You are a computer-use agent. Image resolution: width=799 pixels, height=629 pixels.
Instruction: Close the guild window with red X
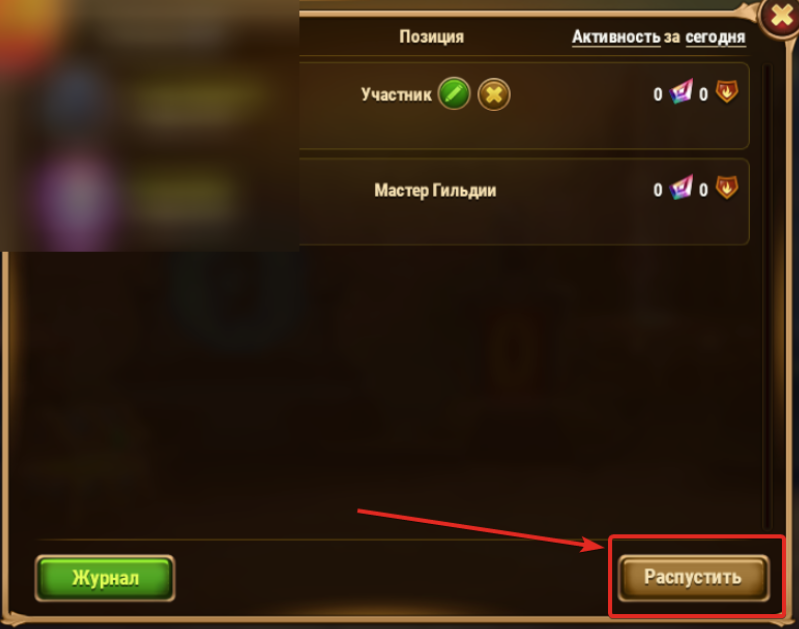pyautogui.click(x=780, y=16)
